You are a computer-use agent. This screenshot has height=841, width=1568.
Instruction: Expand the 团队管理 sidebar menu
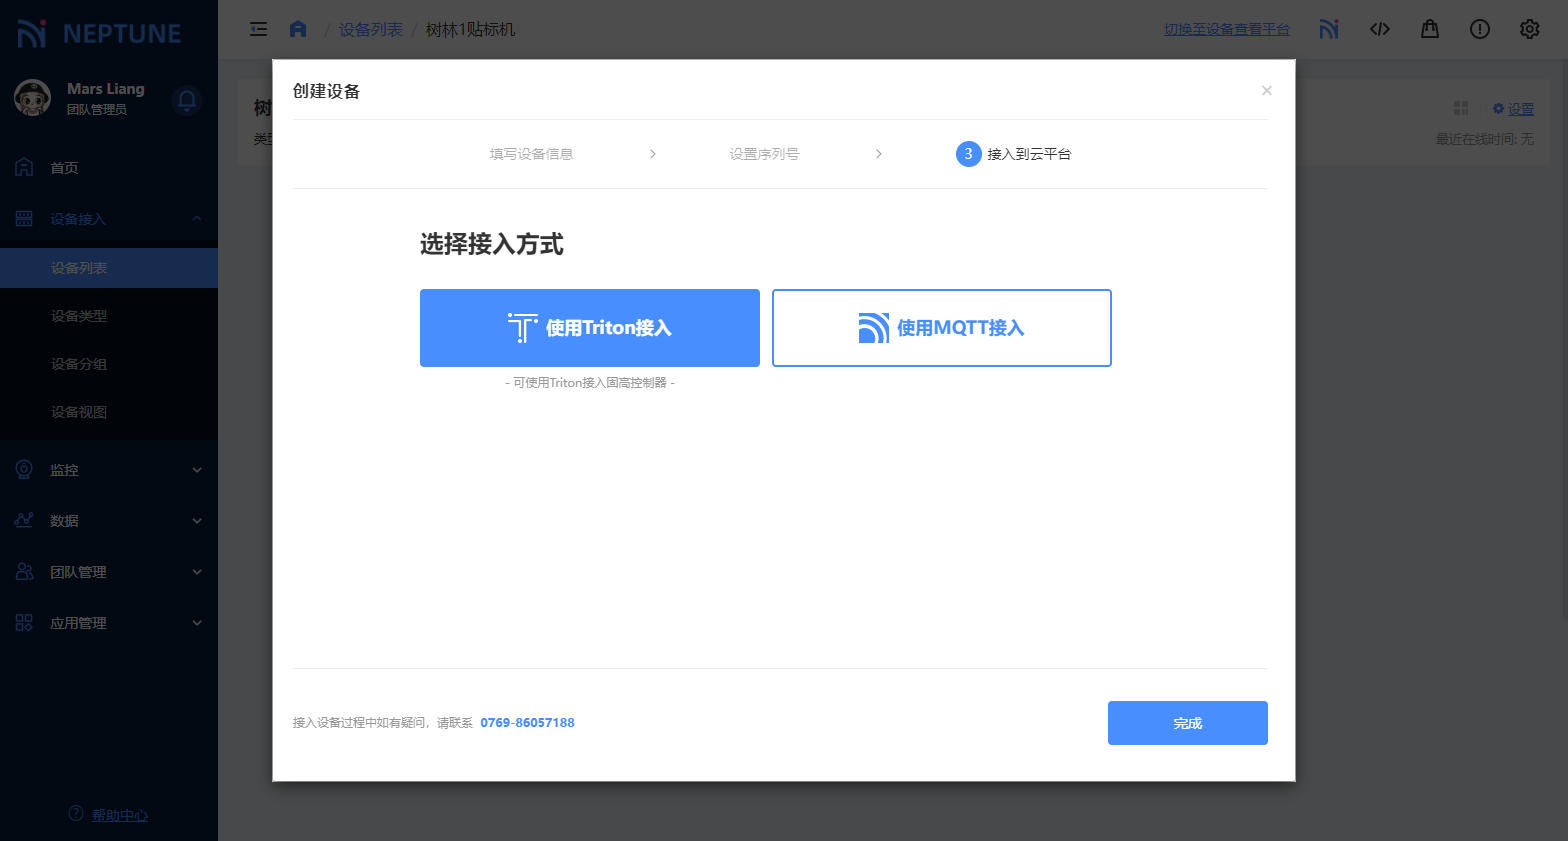(x=108, y=572)
